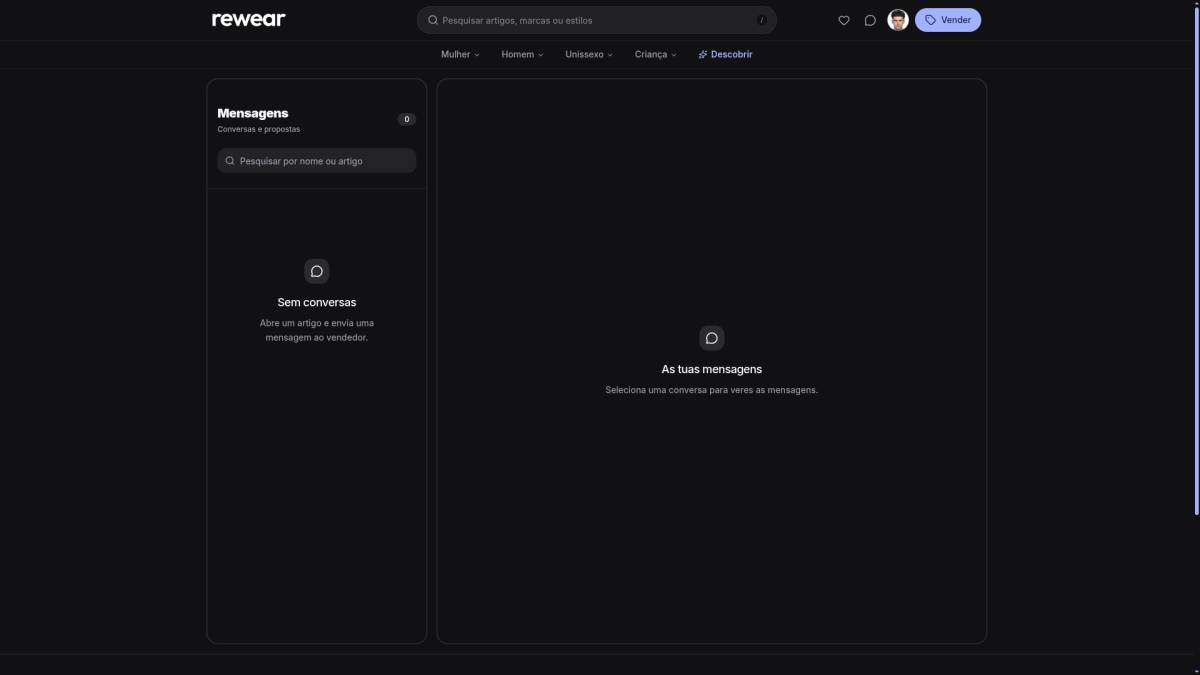Expand the Criança category menu

point(655,54)
